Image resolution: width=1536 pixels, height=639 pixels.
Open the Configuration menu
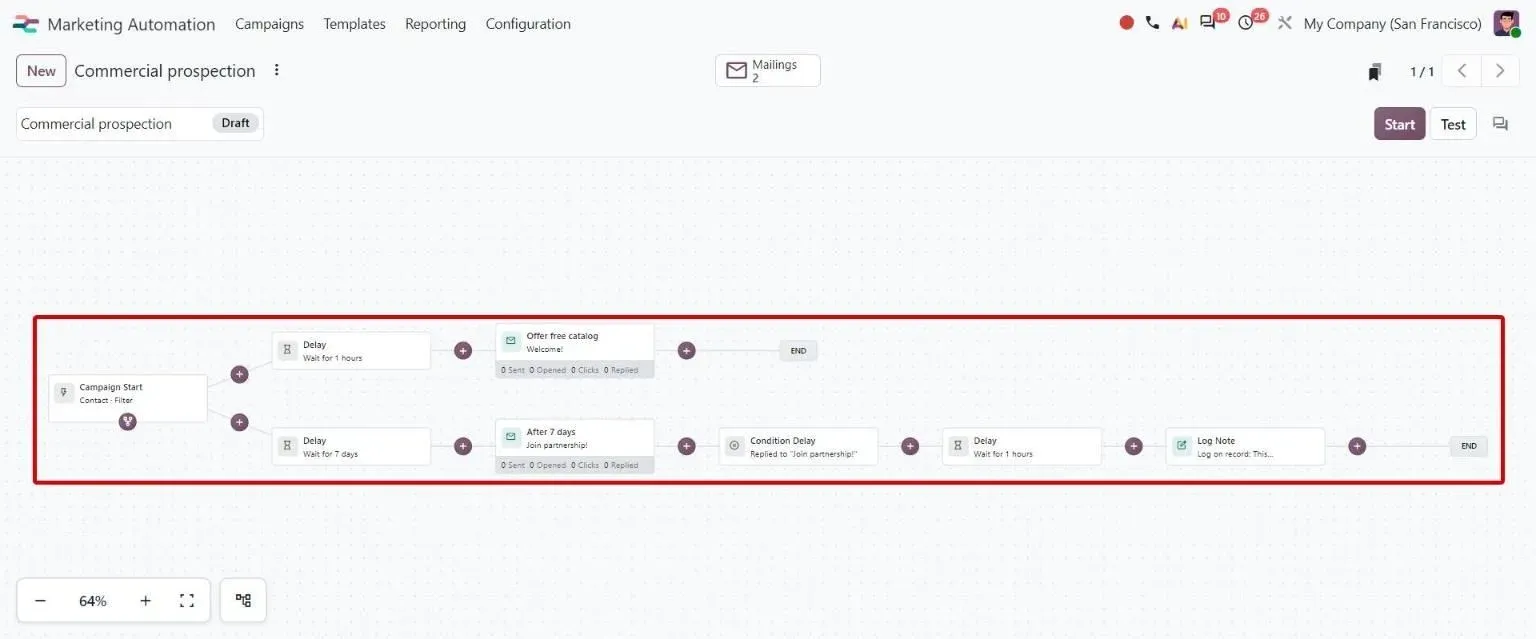(x=528, y=24)
